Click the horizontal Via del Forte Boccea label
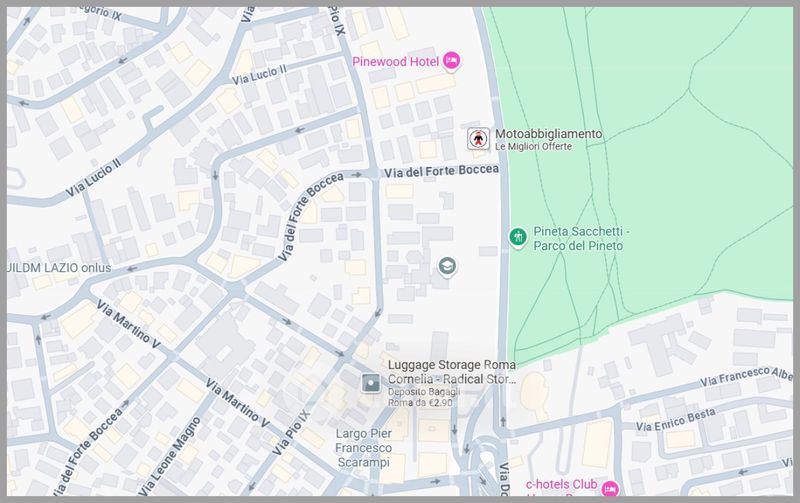 [x=442, y=171]
